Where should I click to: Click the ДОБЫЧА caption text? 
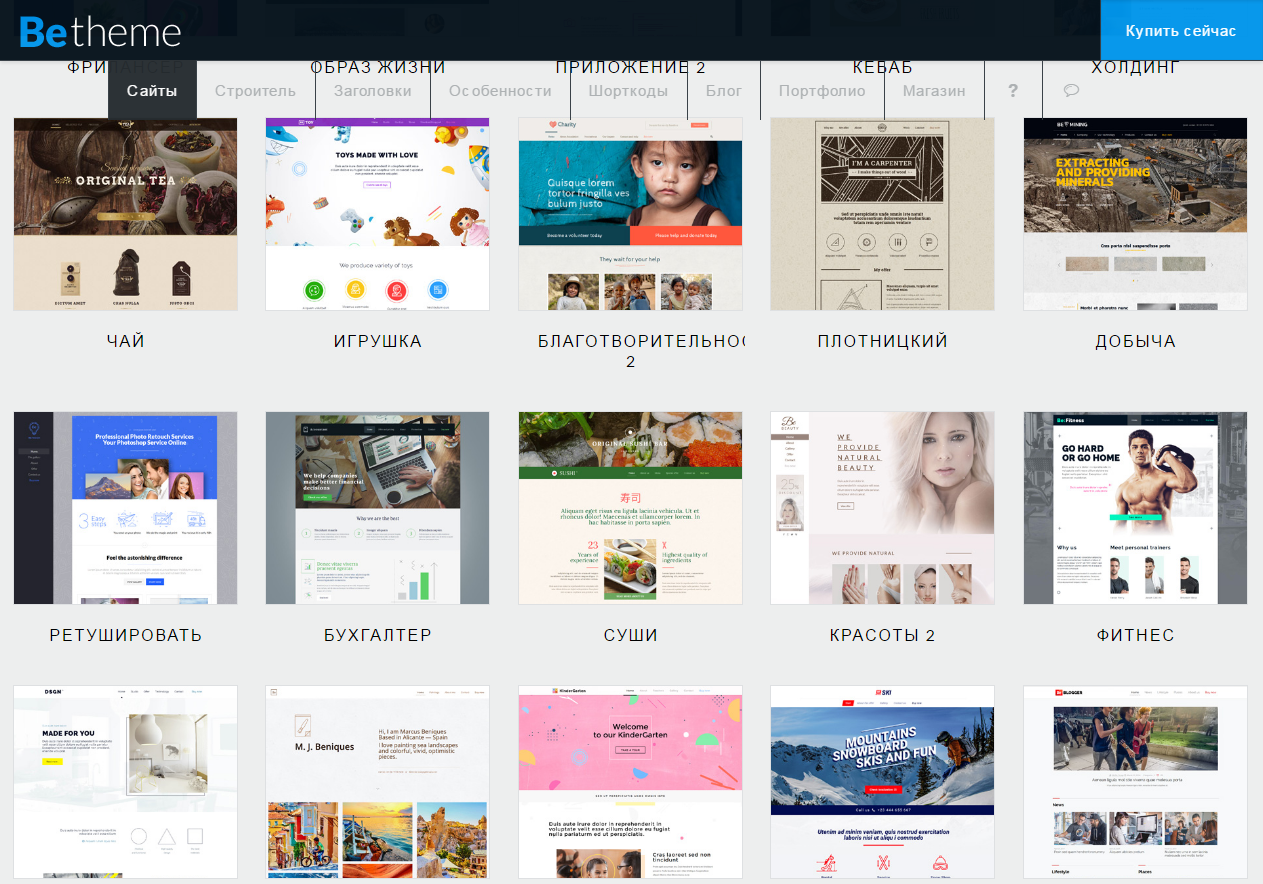tap(1135, 341)
